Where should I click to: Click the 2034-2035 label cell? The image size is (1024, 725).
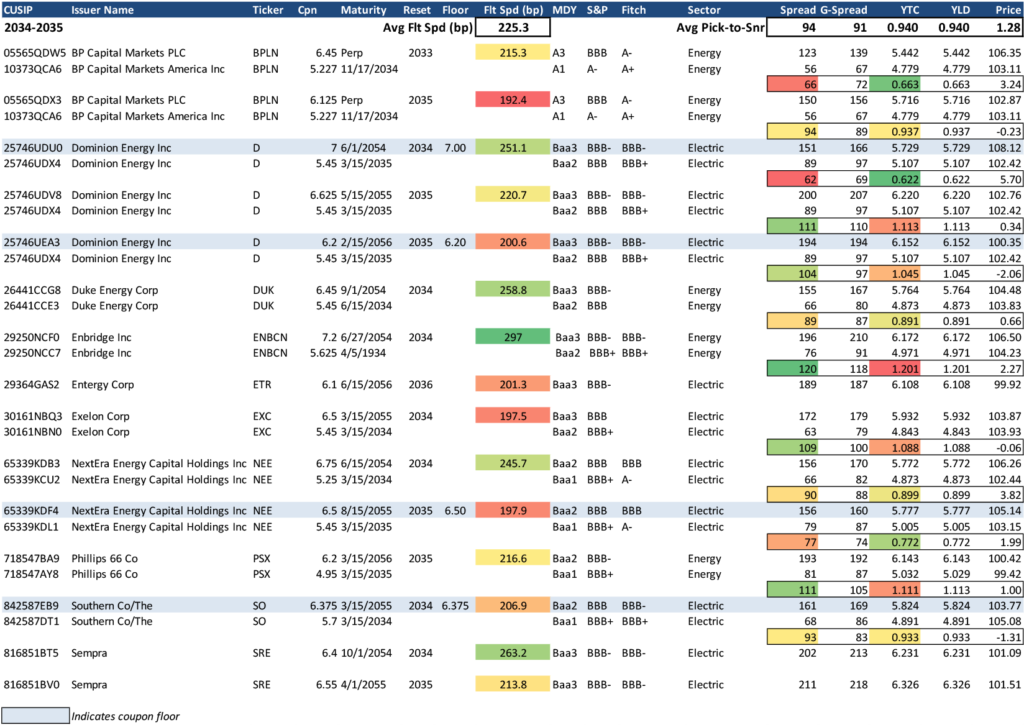[x=34, y=28]
